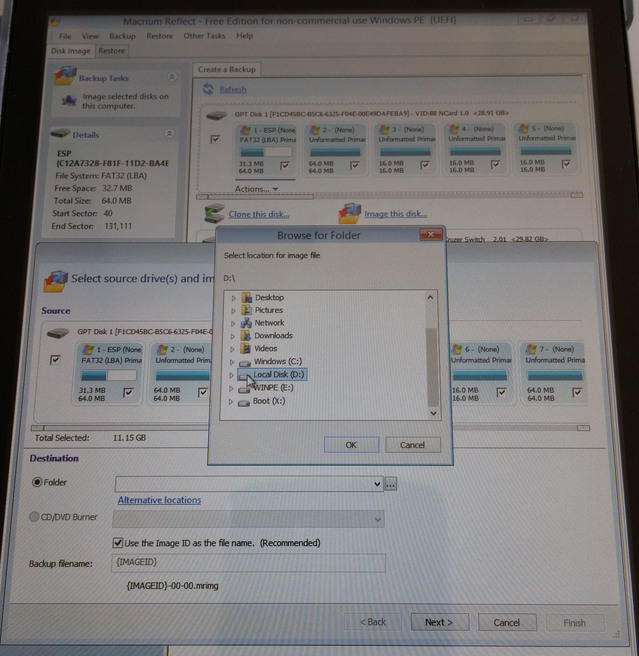The width and height of the screenshot is (639, 656).
Task: Click the Downloads folder icon in Browse dialog
Action: tap(246, 336)
